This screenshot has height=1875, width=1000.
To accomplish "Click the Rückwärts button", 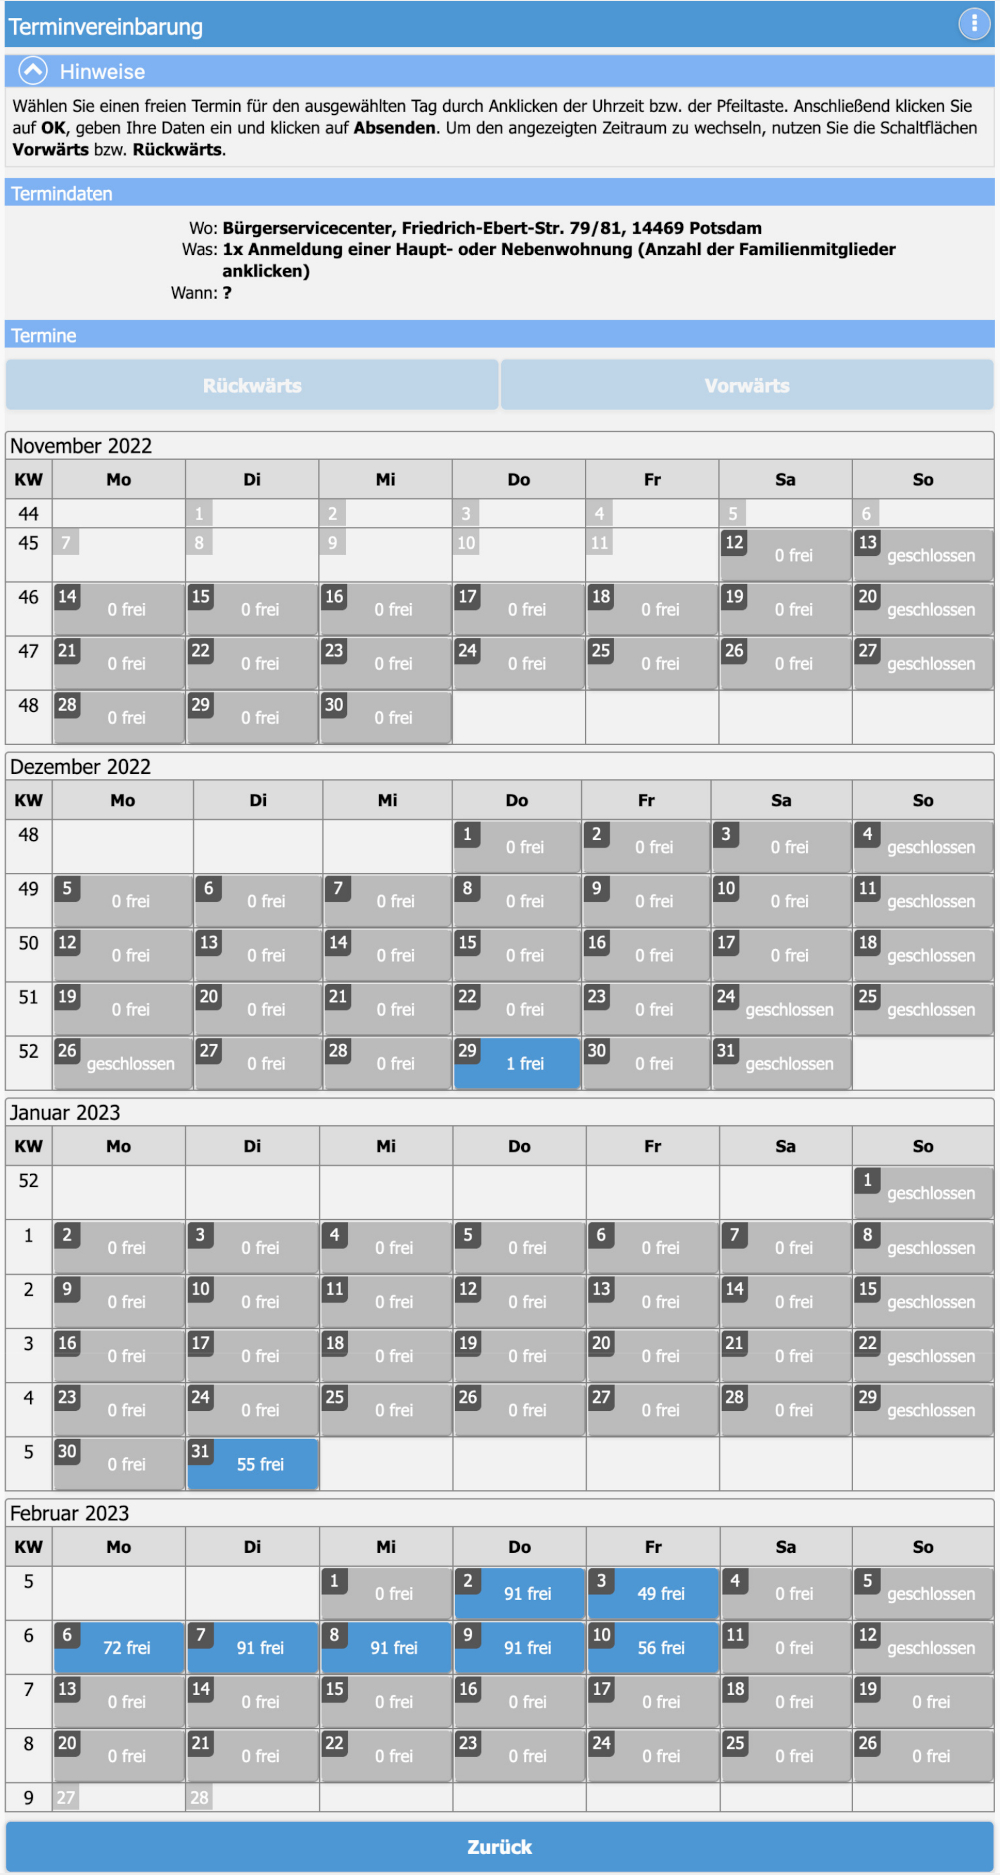I will pos(252,386).
